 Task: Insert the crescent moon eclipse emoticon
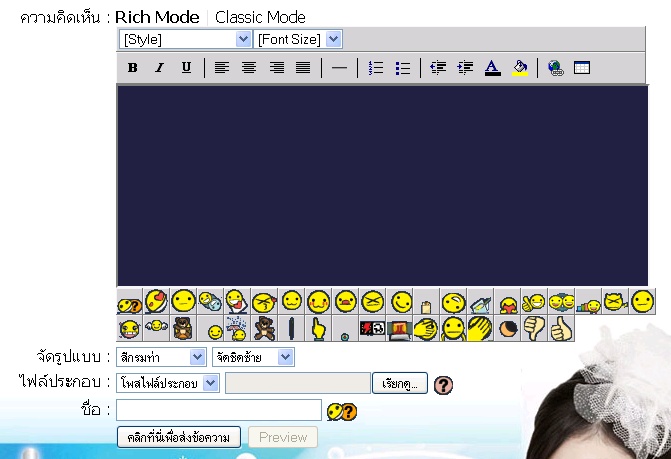point(508,329)
